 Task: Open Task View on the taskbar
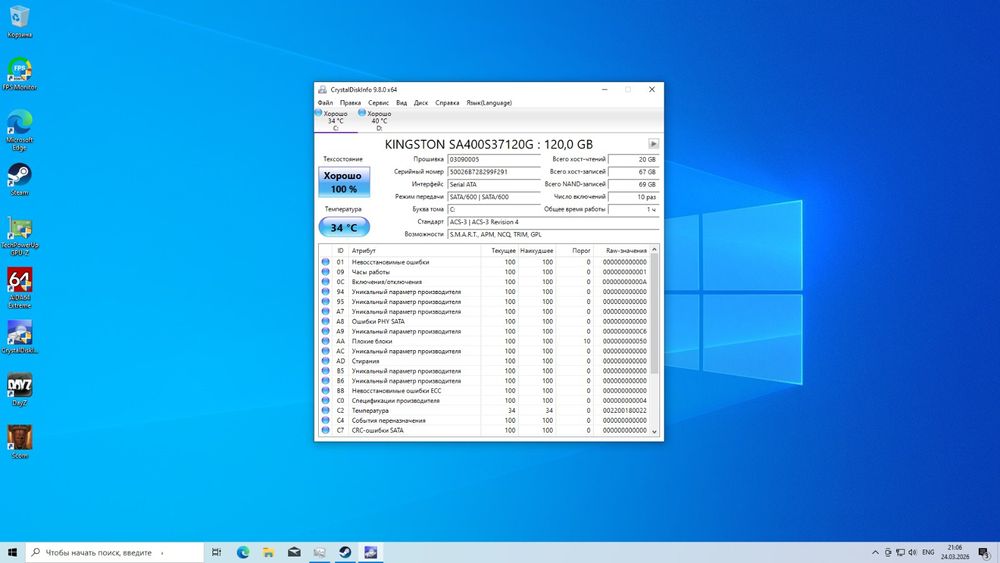coord(217,552)
